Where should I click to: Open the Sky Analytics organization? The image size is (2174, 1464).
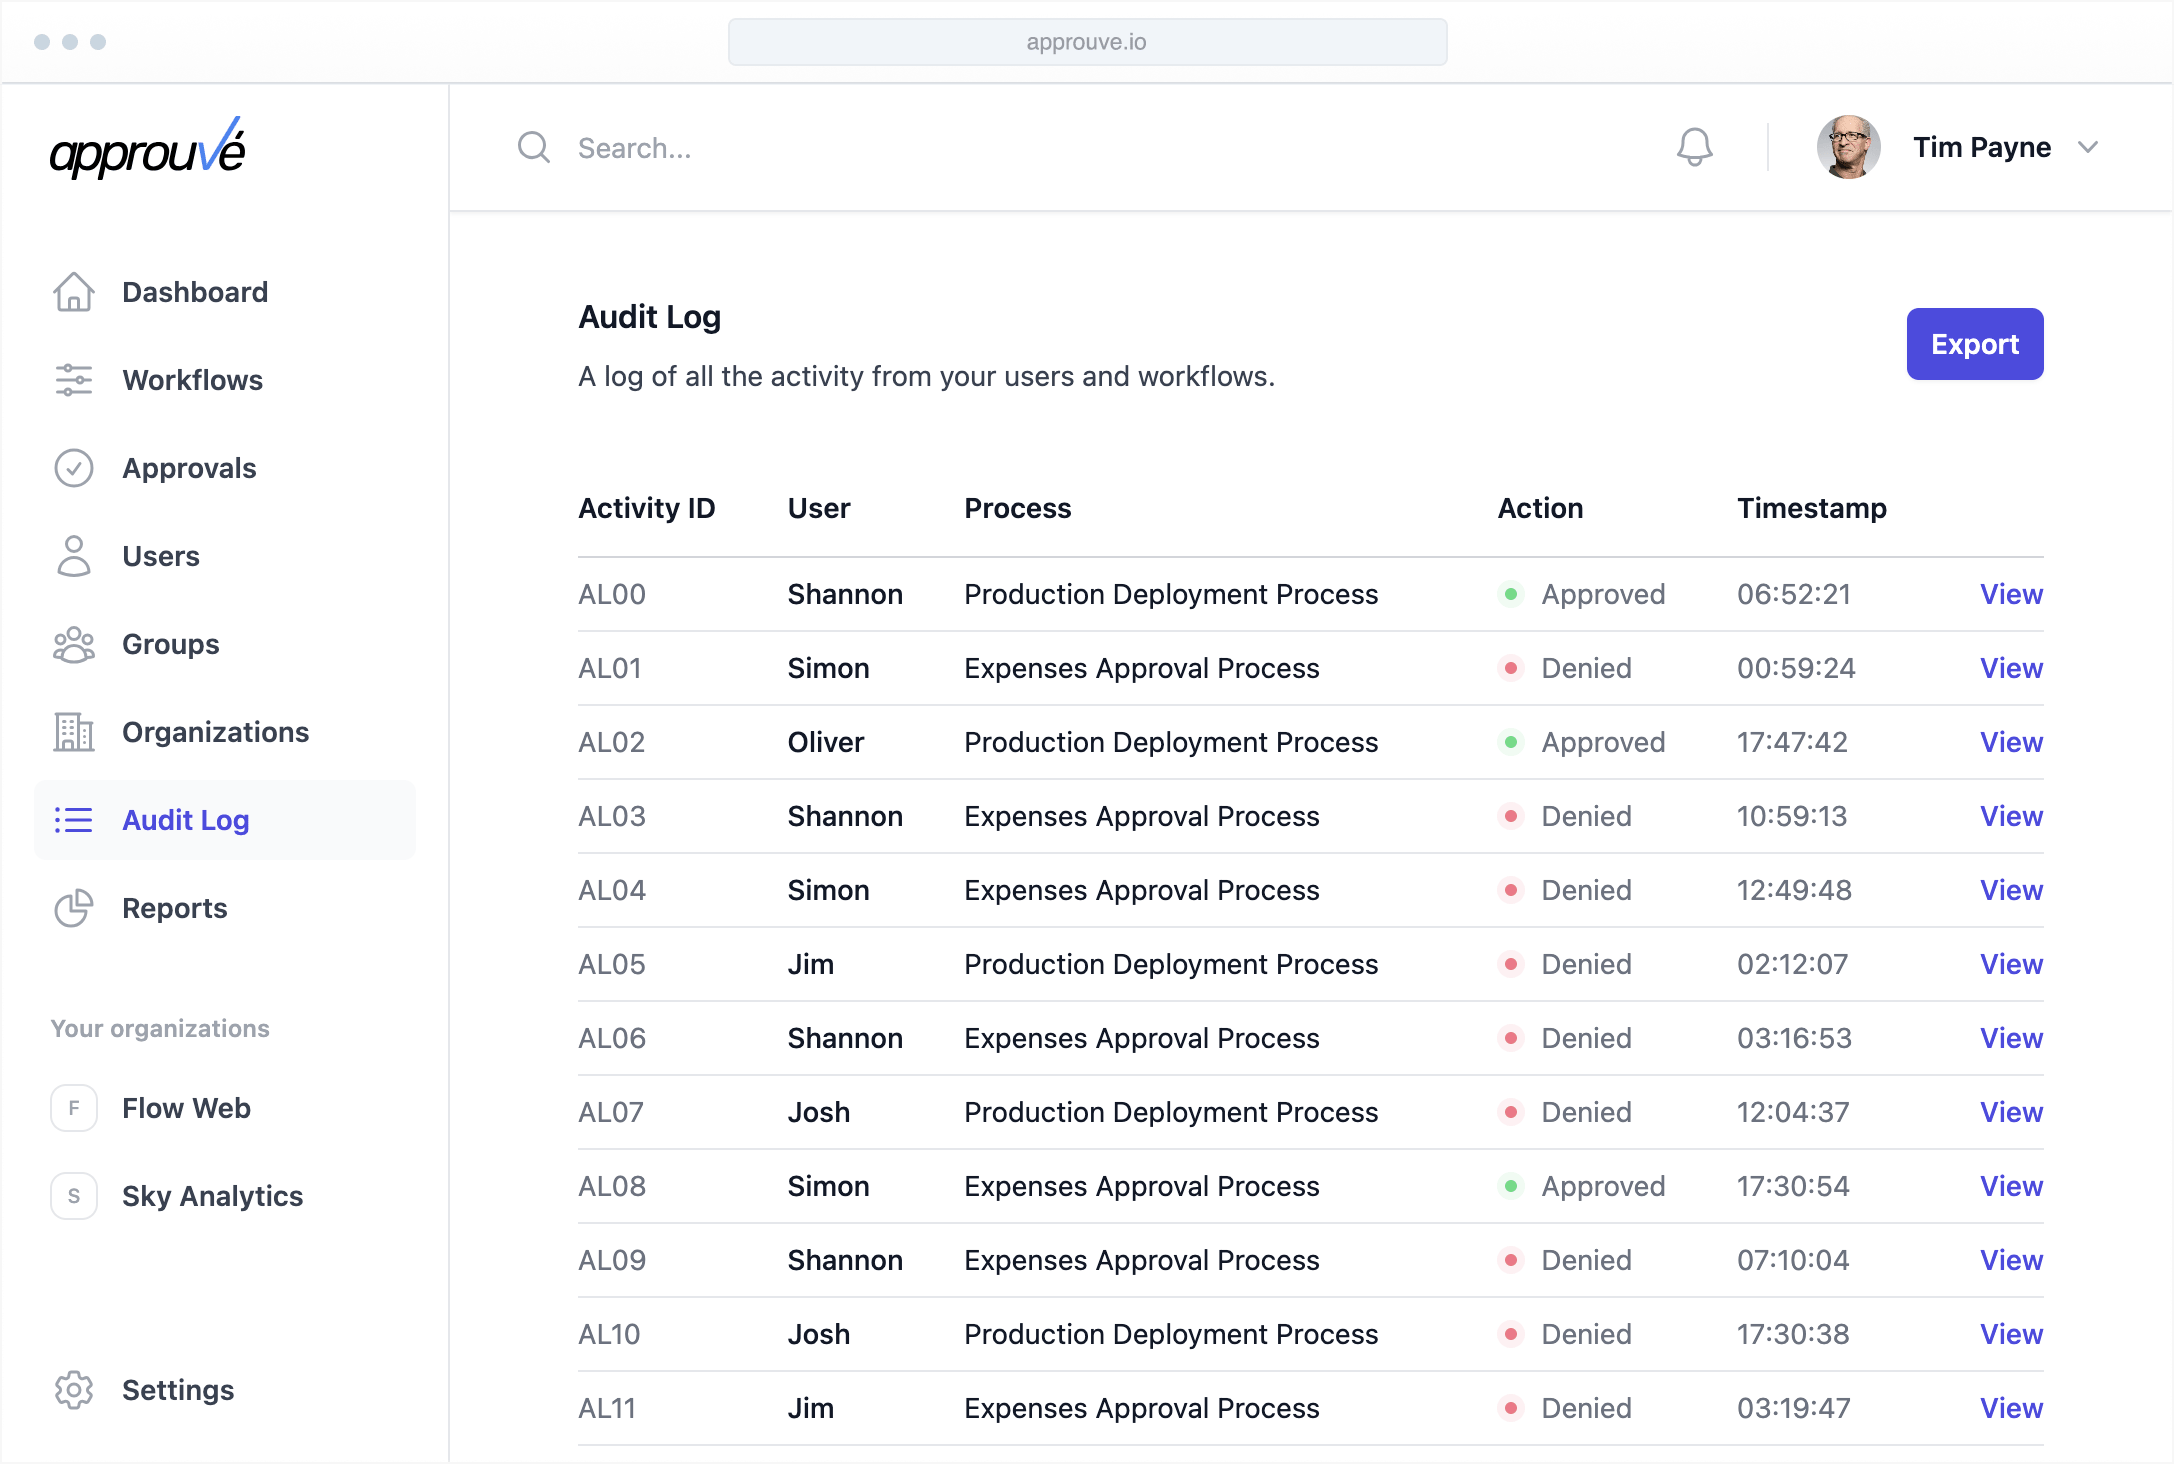tap(212, 1196)
